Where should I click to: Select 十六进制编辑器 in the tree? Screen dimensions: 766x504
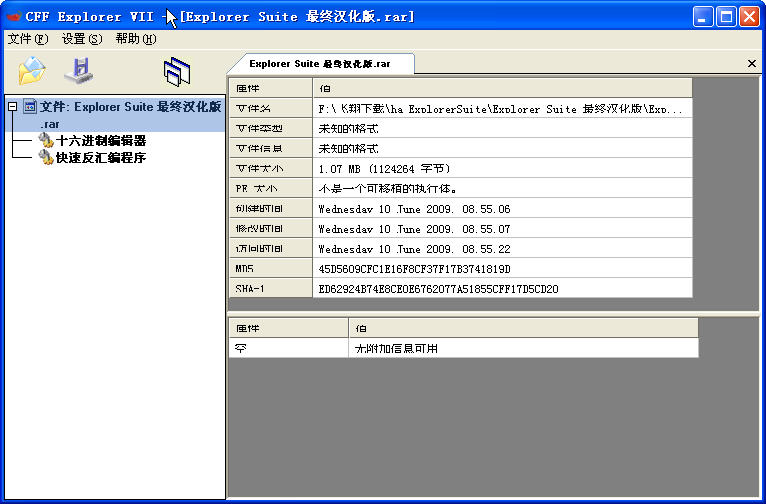coord(101,141)
